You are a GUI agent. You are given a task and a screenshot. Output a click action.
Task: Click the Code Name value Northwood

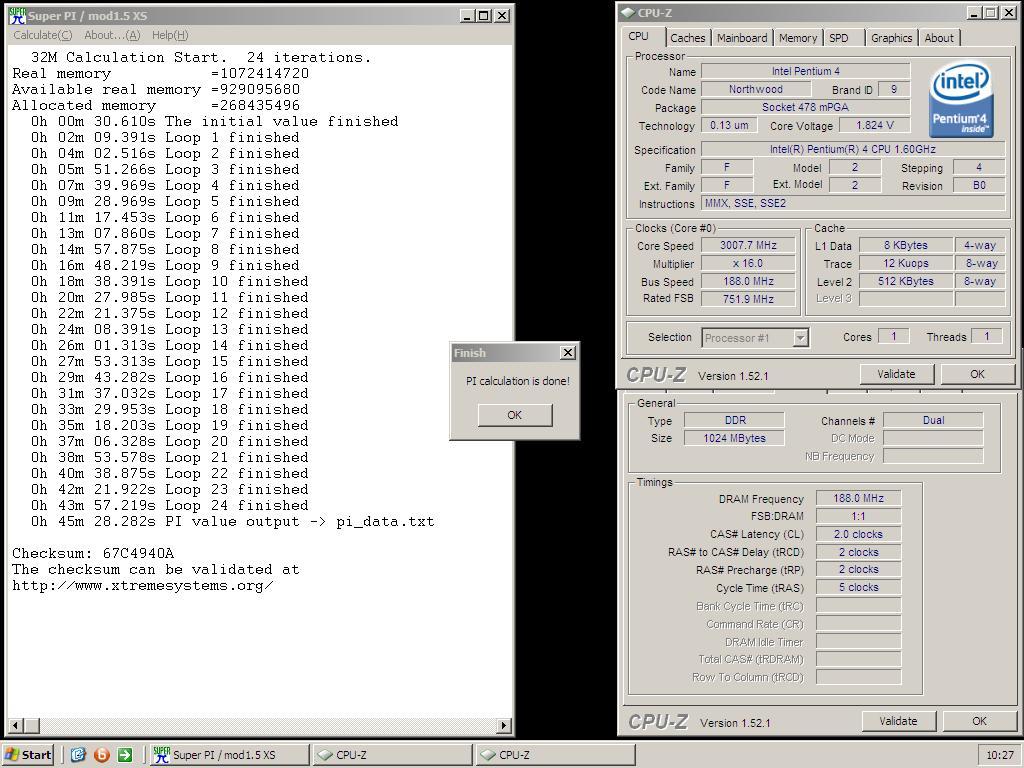pyautogui.click(x=756, y=89)
